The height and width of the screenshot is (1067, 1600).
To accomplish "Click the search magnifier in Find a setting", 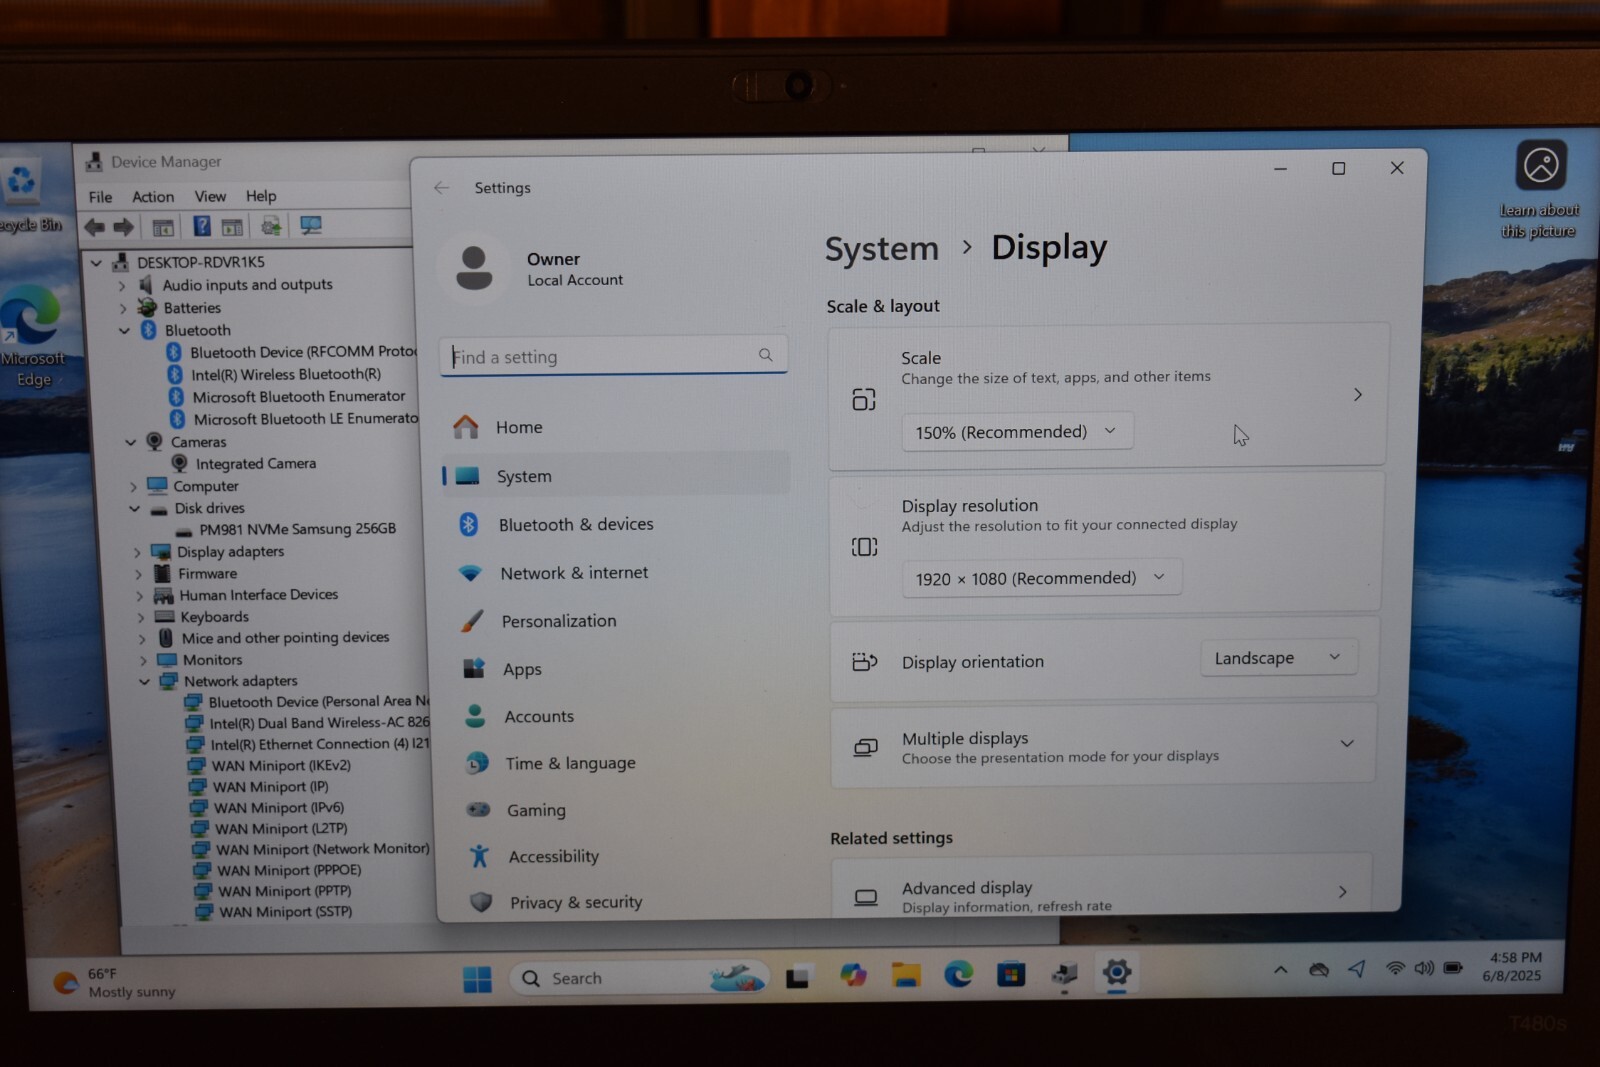I will [x=765, y=355].
